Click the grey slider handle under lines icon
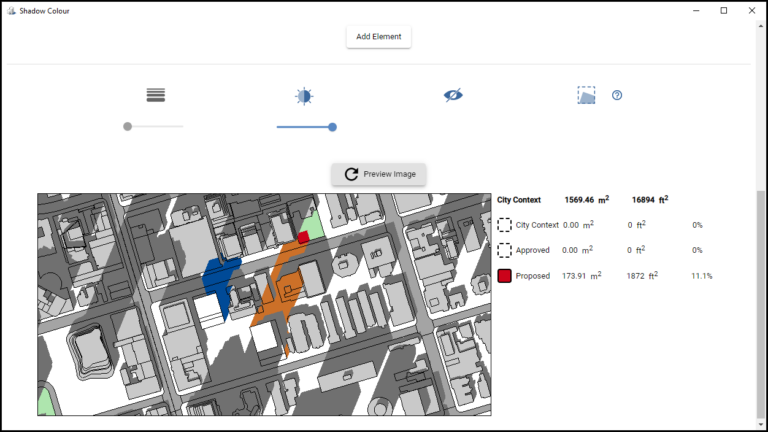The image size is (768, 432). [127, 127]
